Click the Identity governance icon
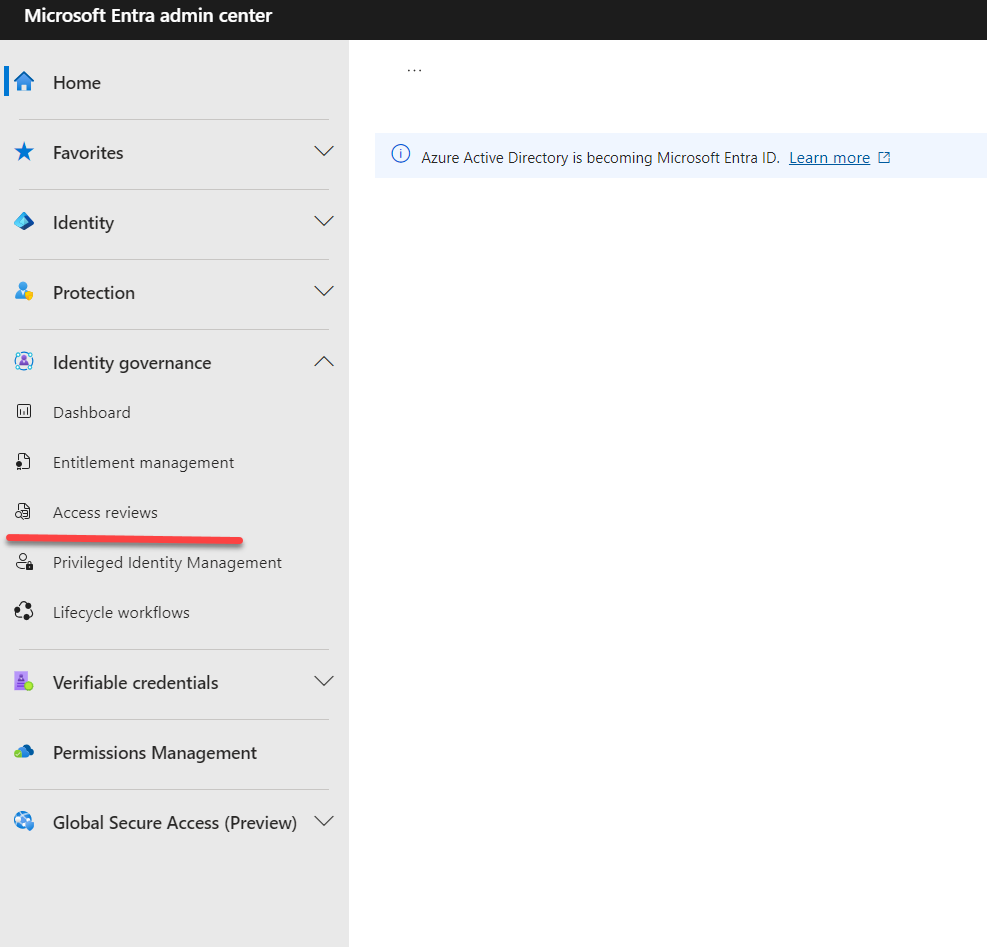 22,361
